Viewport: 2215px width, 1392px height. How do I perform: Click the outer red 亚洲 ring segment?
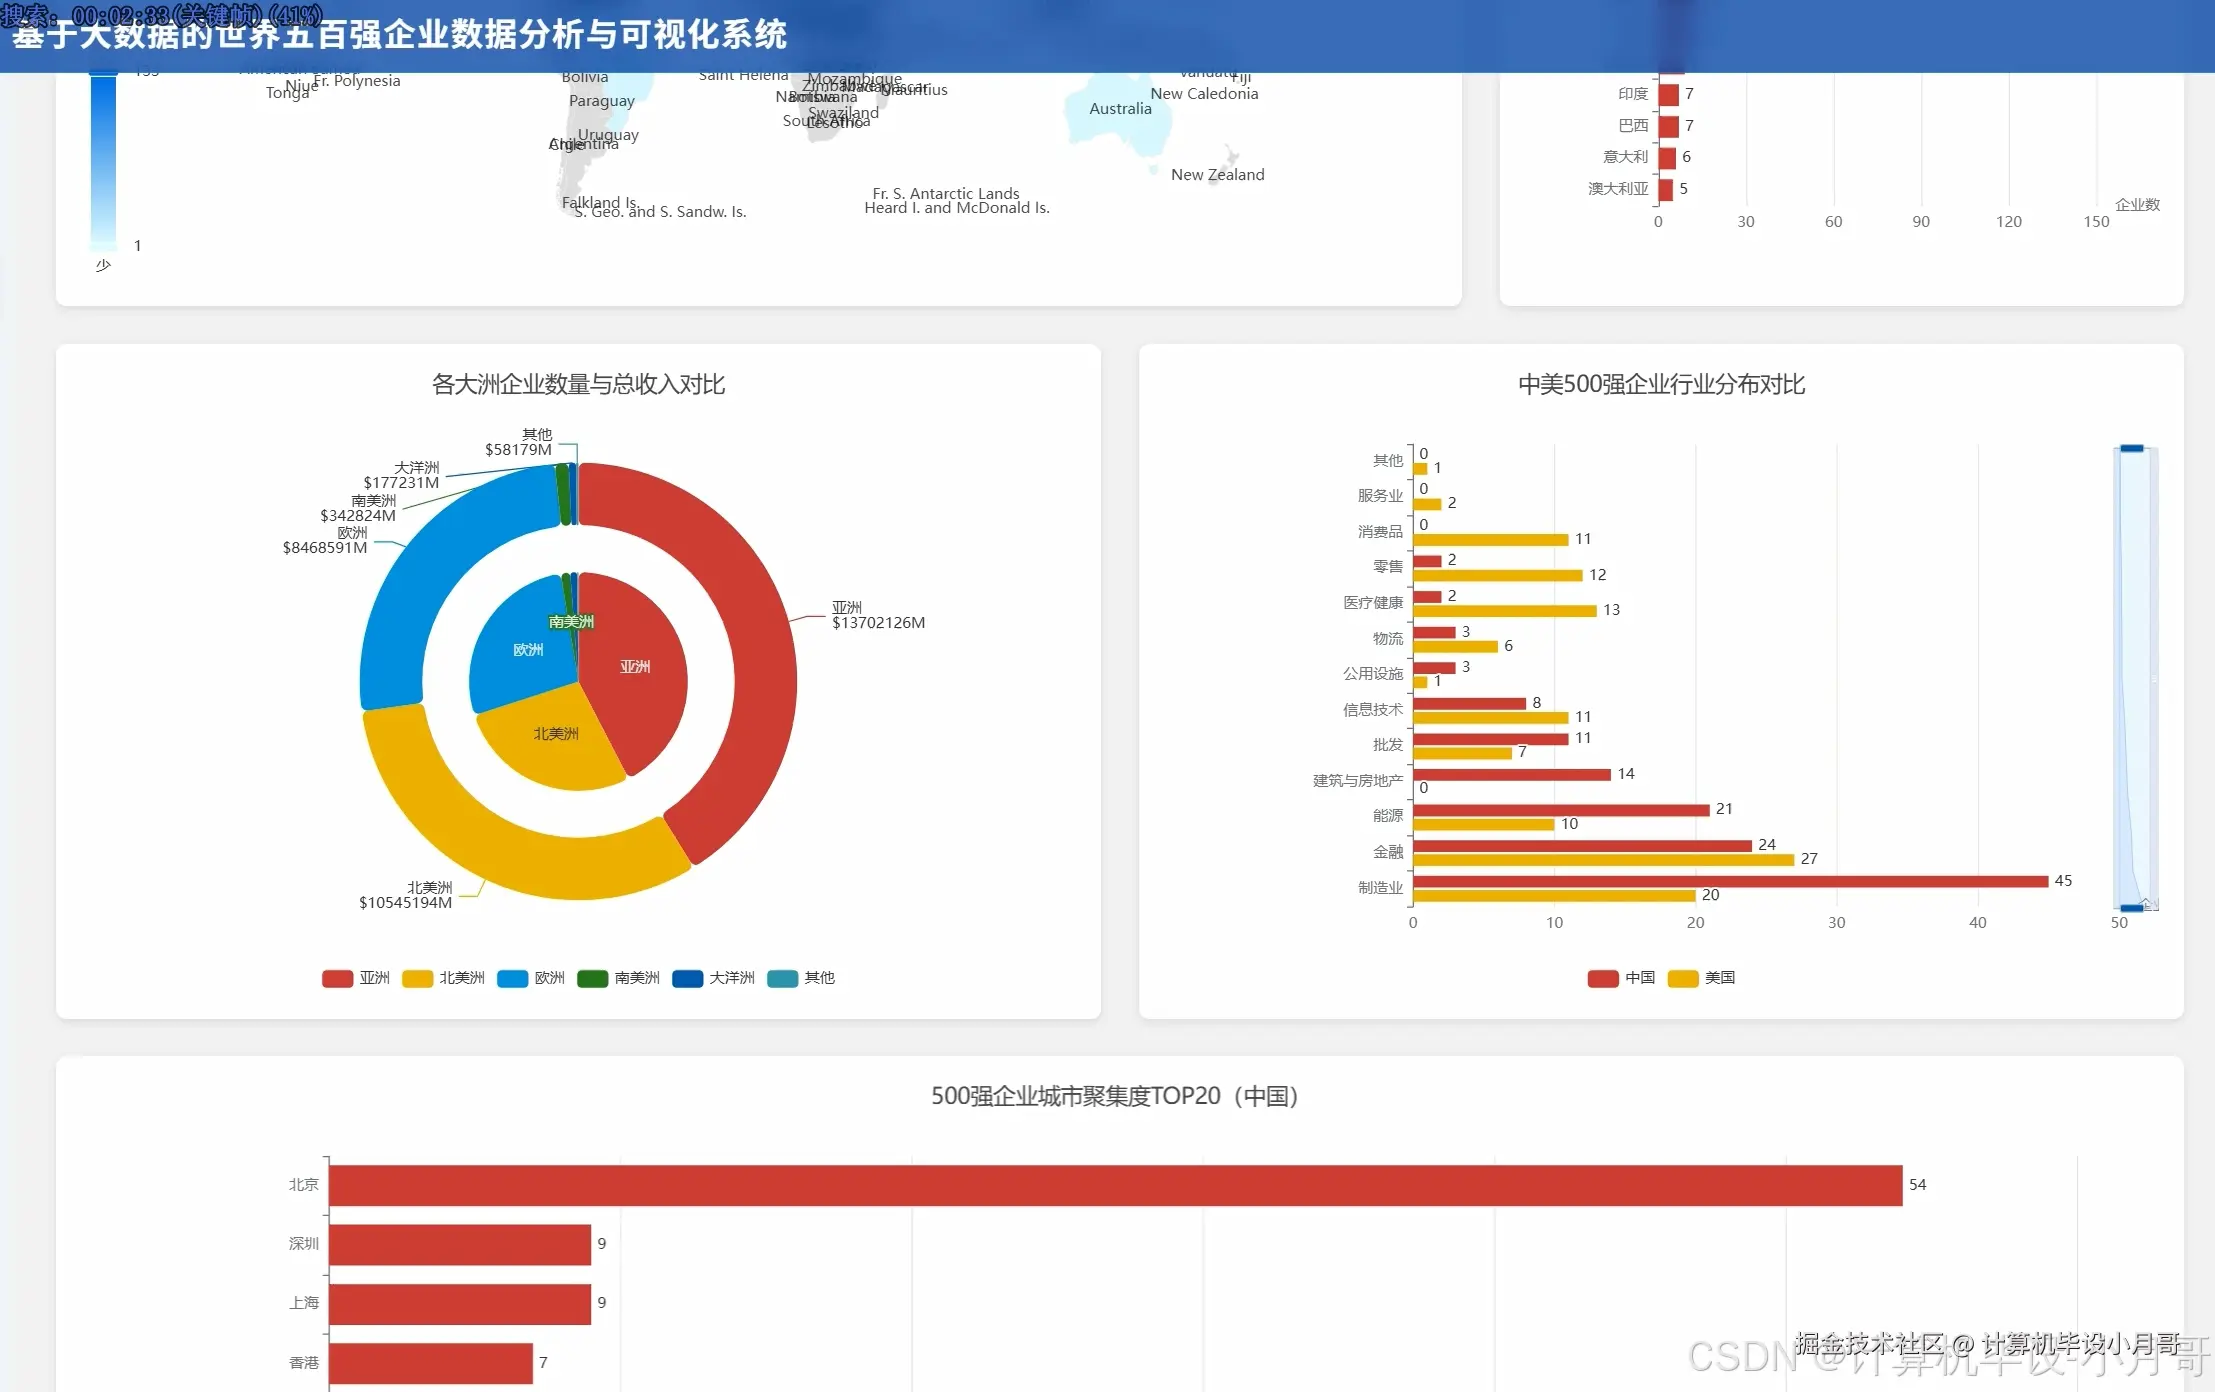[765, 680]
